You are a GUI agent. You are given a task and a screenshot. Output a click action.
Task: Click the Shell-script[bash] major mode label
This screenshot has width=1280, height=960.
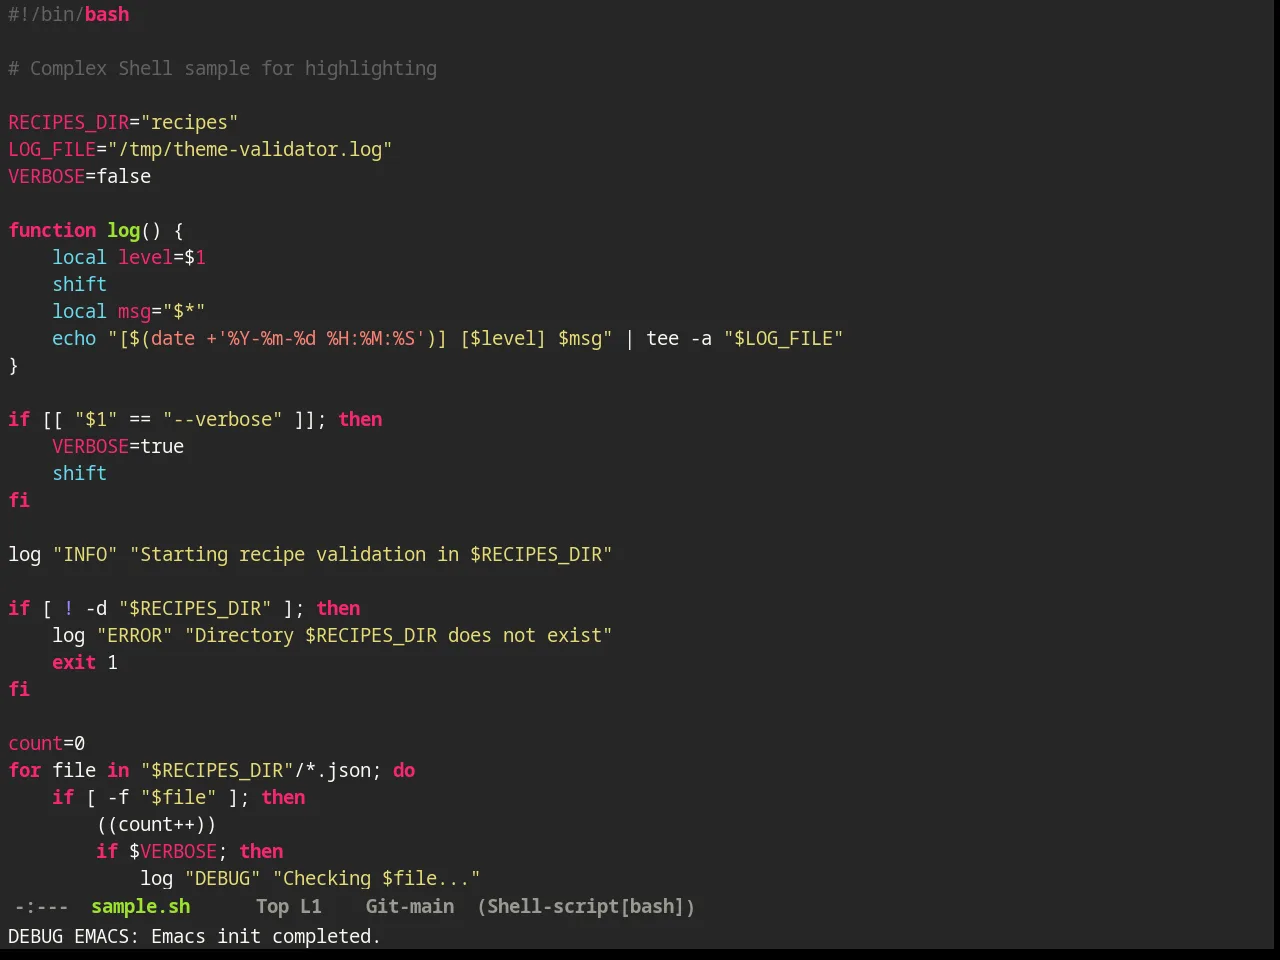(x=586, y=906)
